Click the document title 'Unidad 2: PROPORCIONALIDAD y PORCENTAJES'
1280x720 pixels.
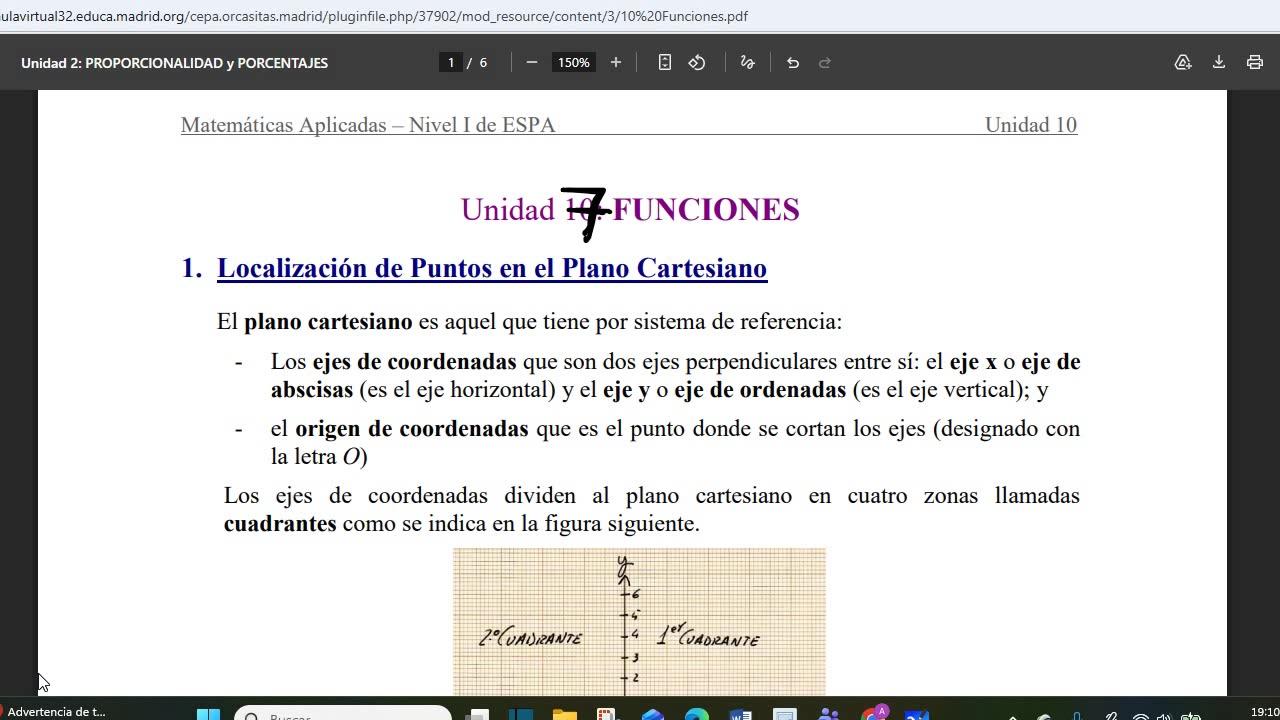[174, 63]
